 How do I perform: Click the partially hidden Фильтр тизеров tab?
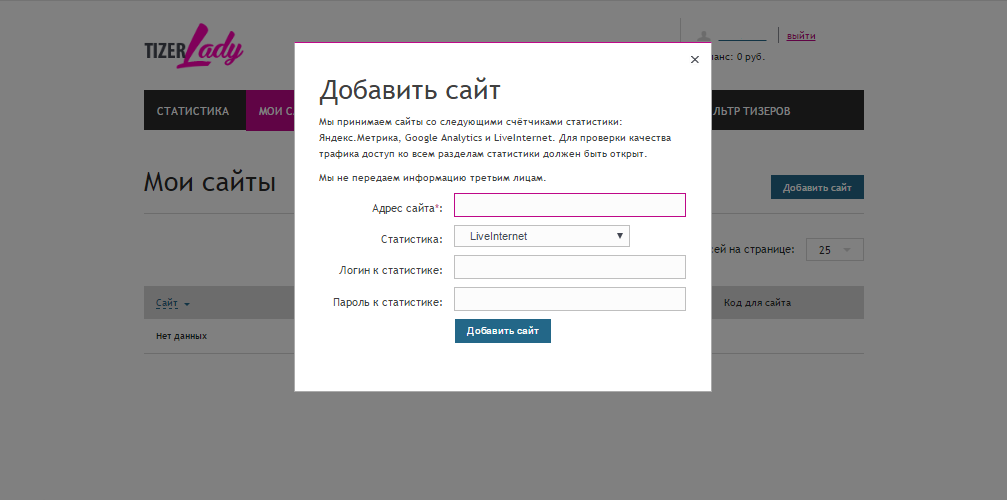pyautogui.click(x=751, y=111)
